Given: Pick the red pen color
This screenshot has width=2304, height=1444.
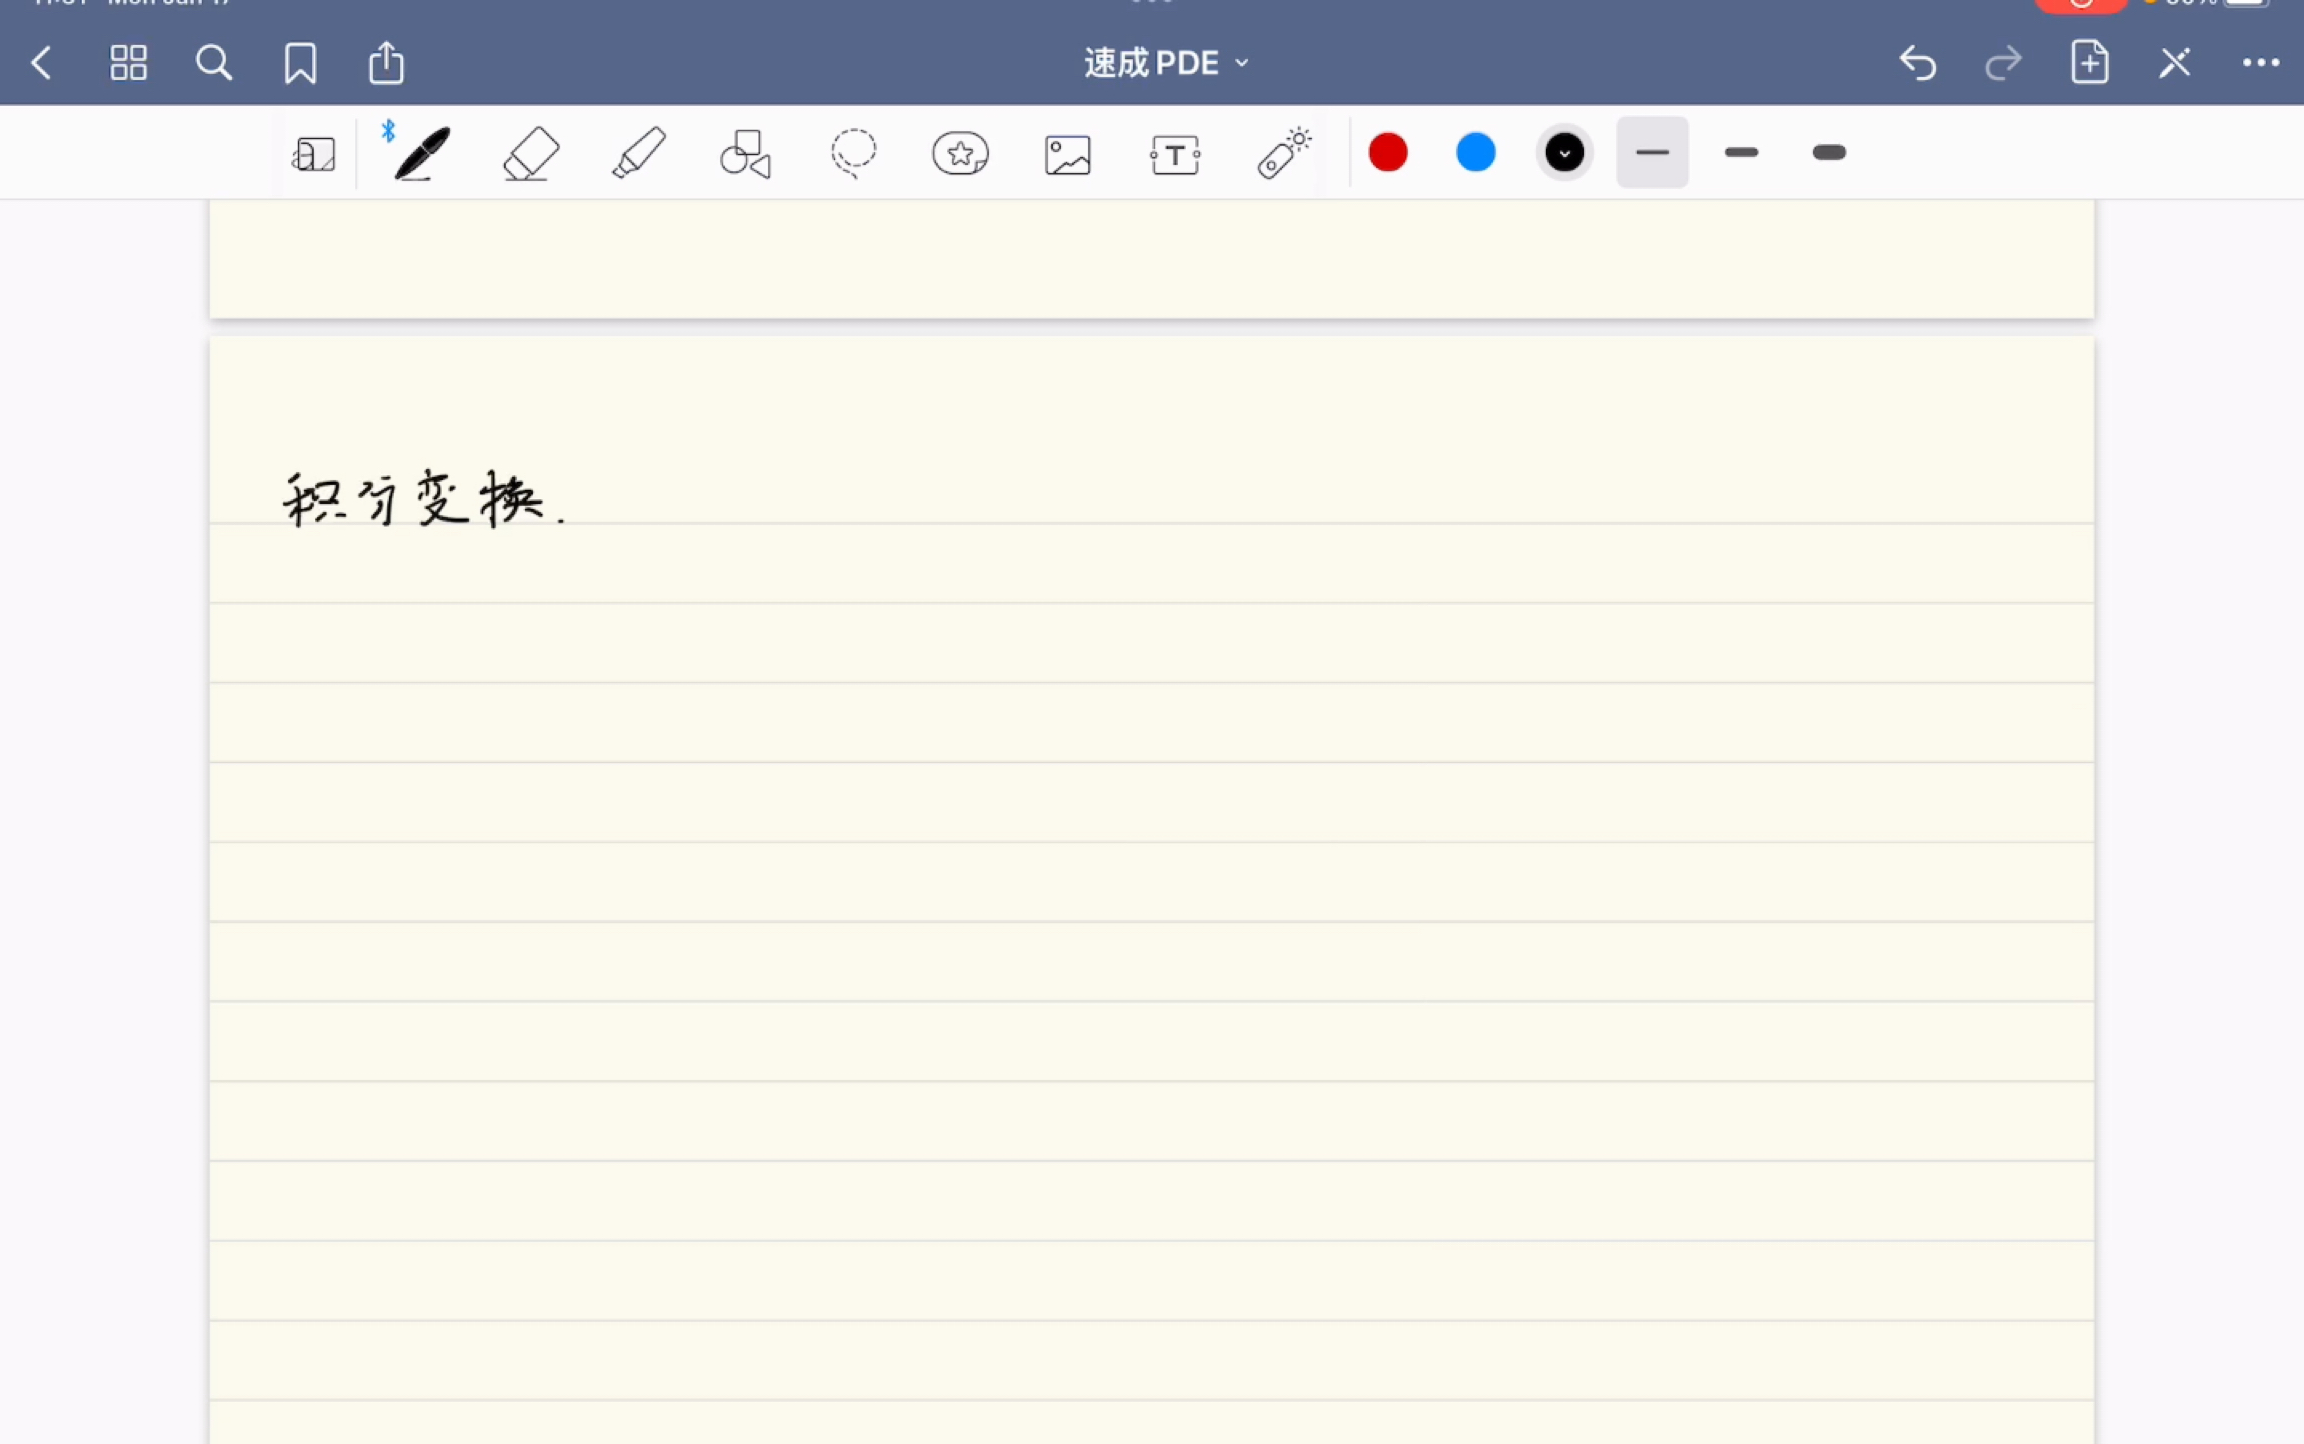Looking at the screenshot, I should [x=1388, y=152].
